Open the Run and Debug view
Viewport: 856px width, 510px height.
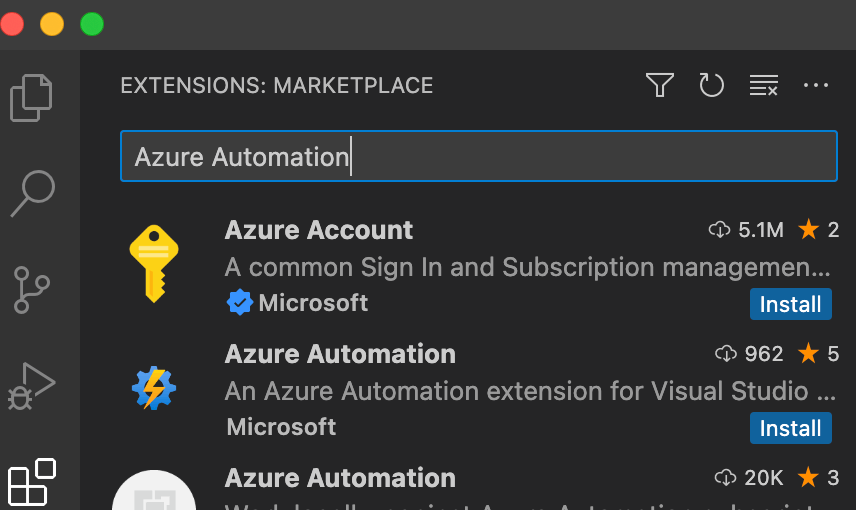[x=32, y=386]
